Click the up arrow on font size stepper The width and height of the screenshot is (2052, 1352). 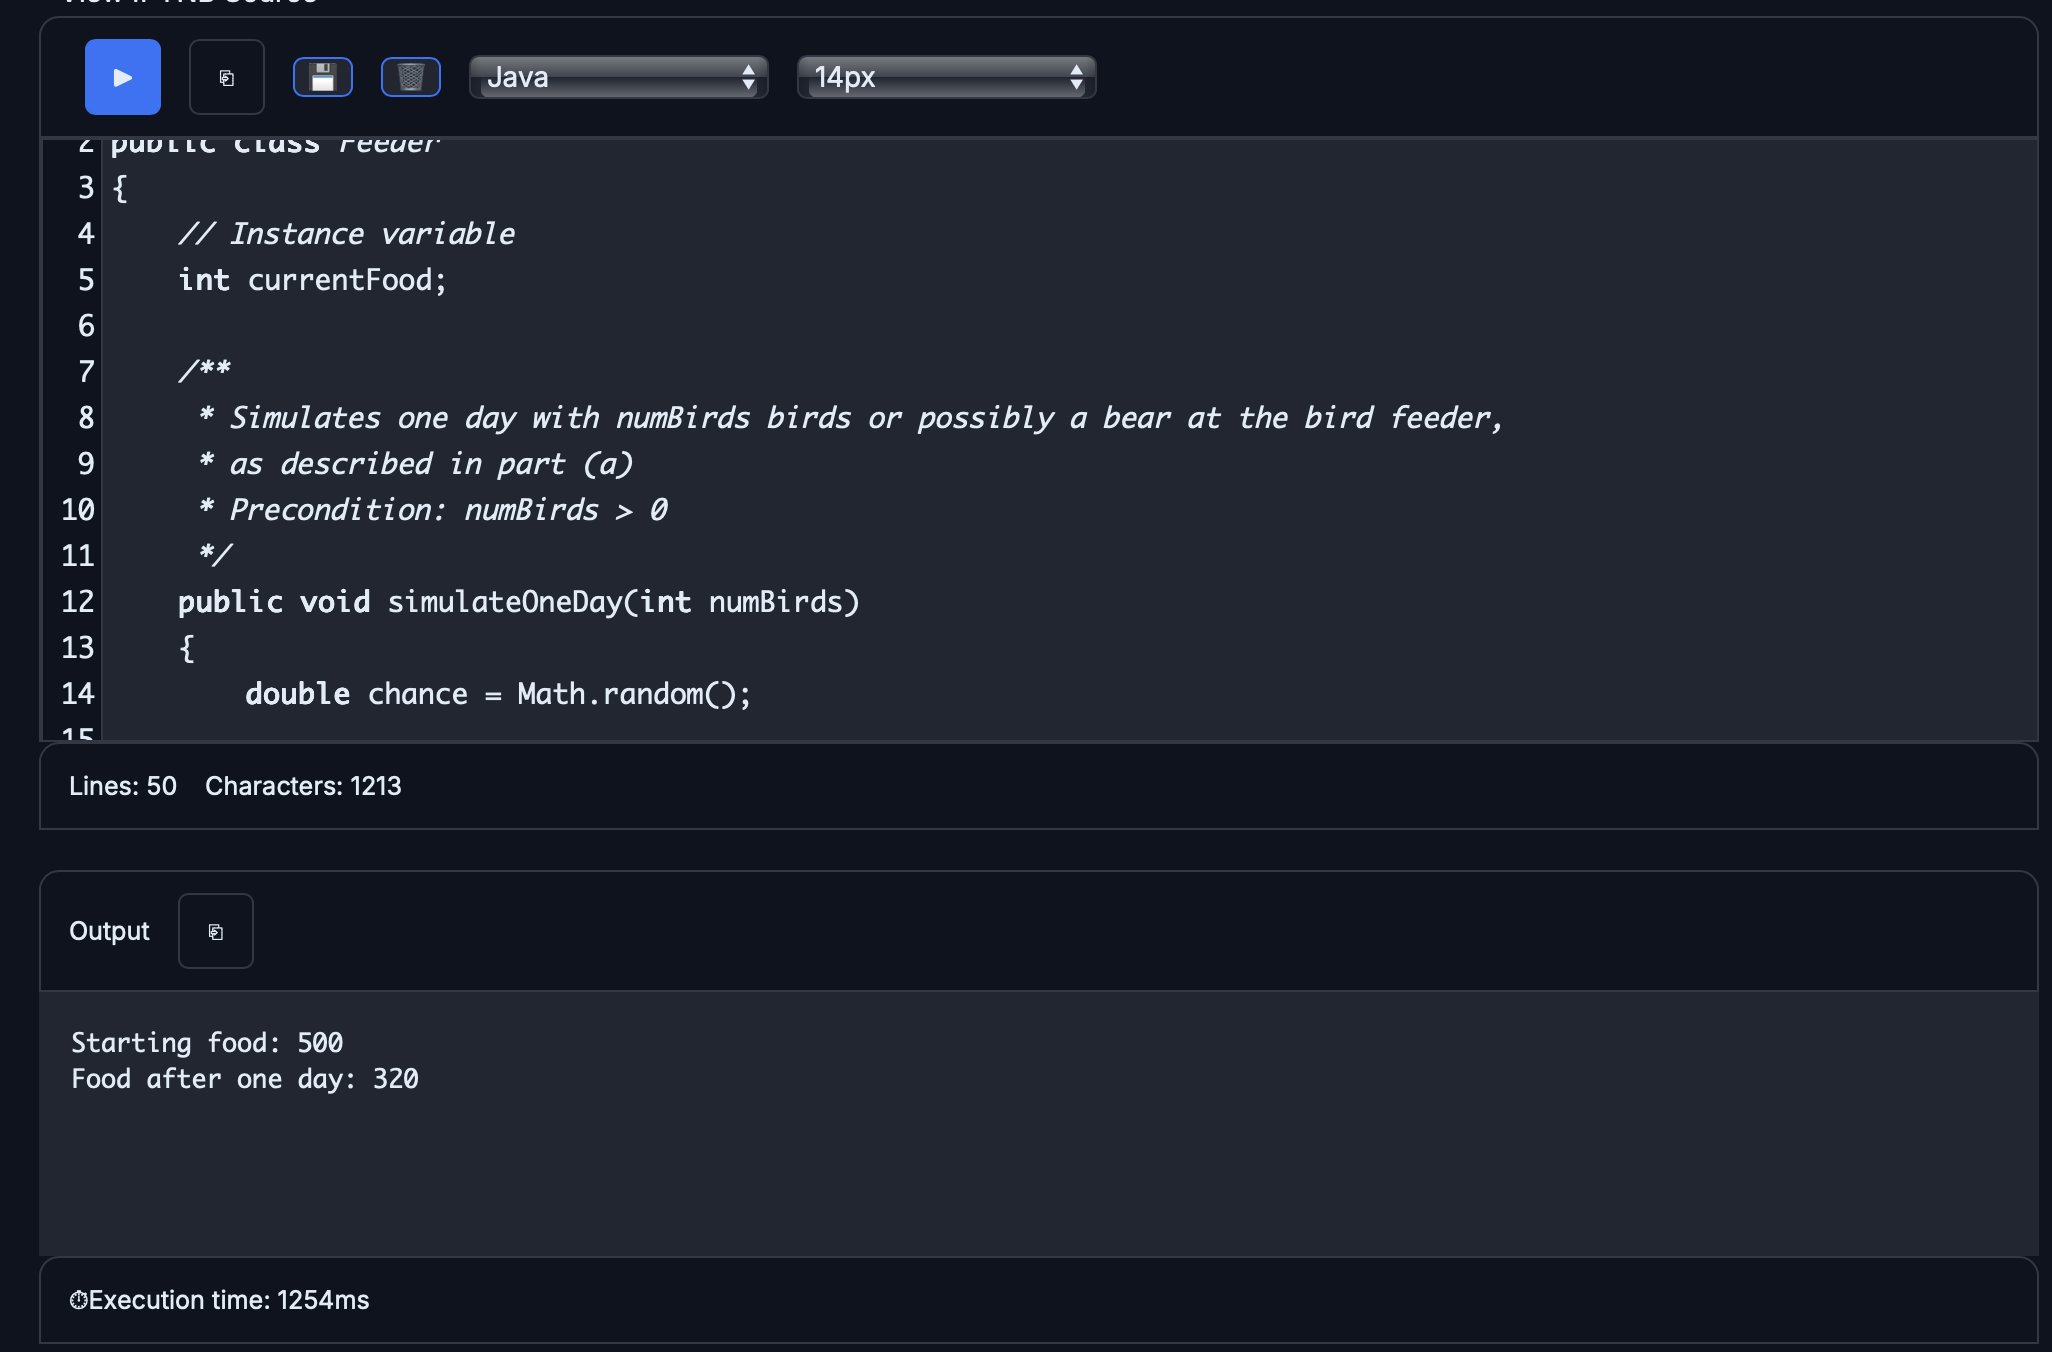pyautogui.click(x=1077, y=69)
